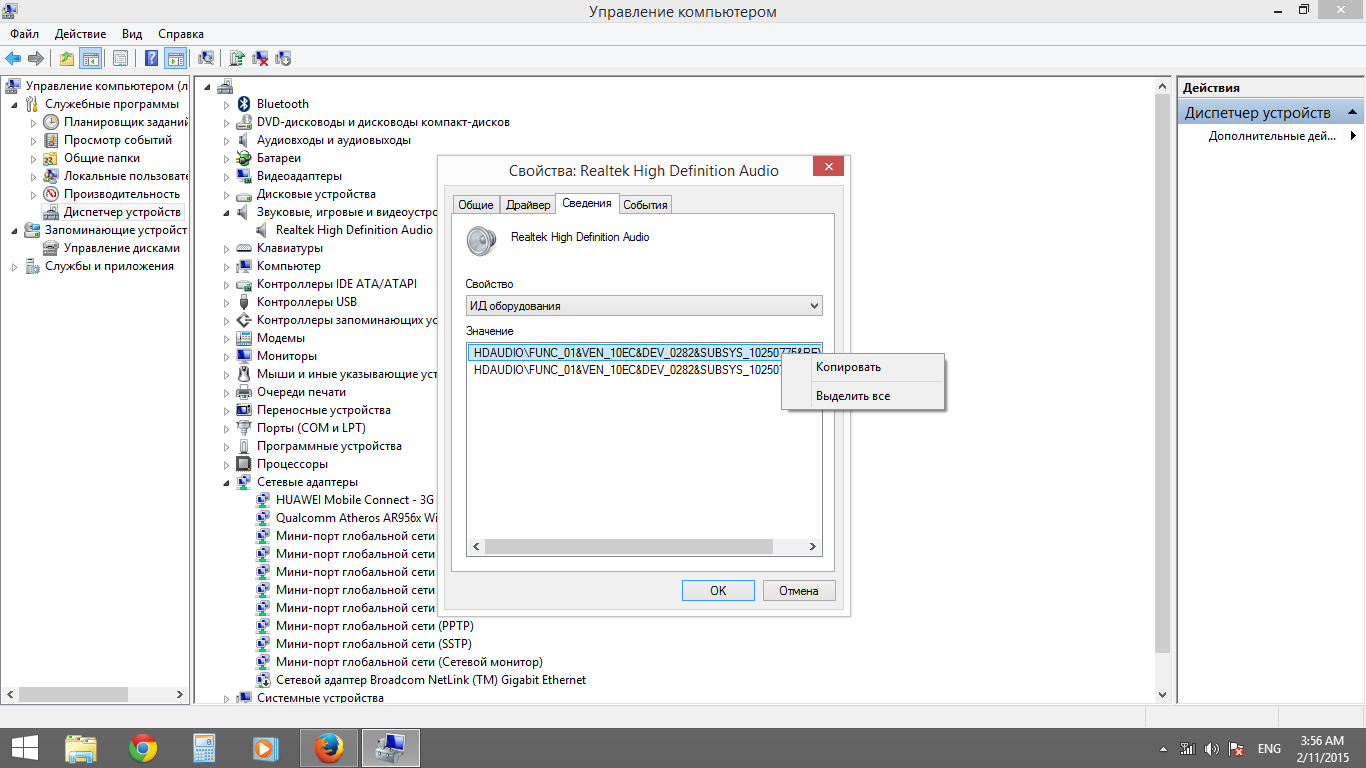Click the Uninstall device icon with red X
1366x768 pixels.
pos(260,58)
